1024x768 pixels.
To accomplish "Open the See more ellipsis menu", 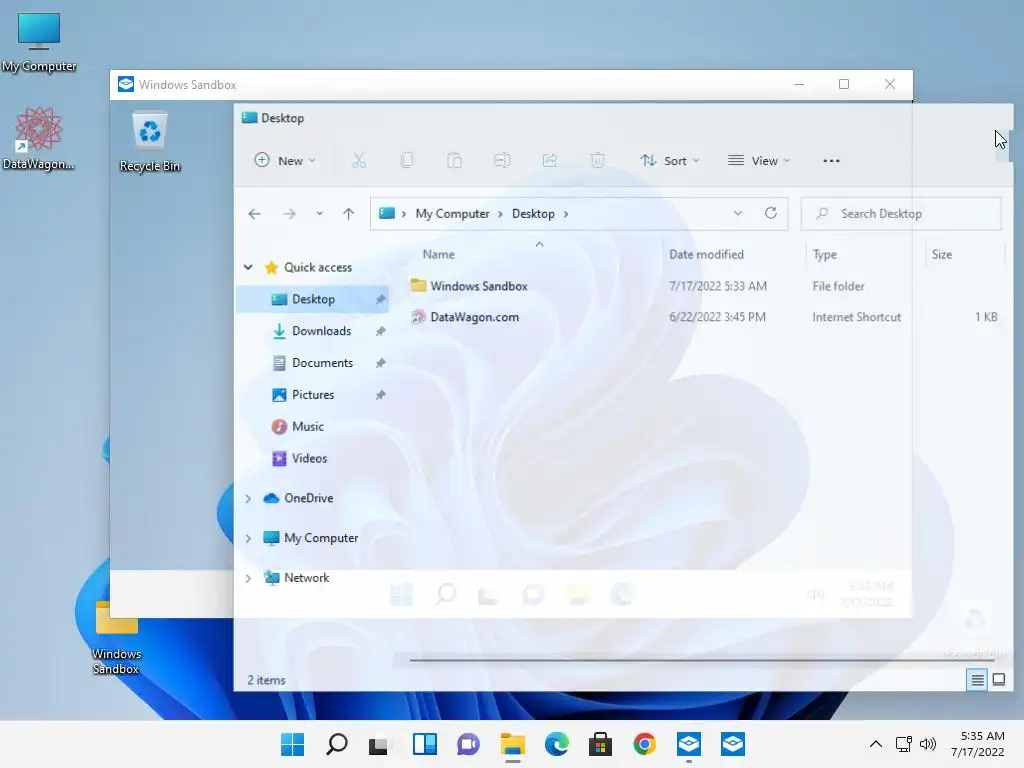I will pyautogui.click(x=831, y=161).
